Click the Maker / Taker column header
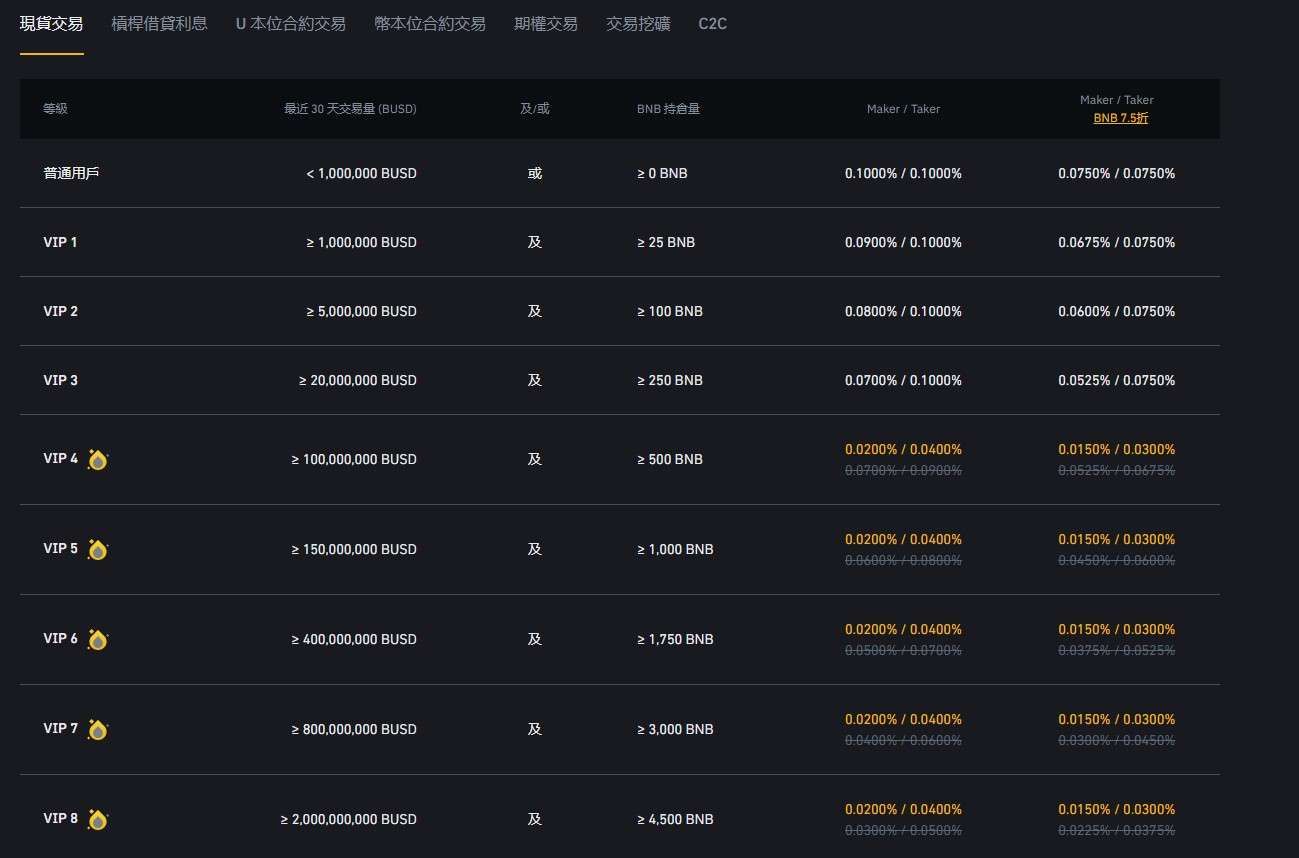Screen dimensions: 1299x858 pos(903,109)
